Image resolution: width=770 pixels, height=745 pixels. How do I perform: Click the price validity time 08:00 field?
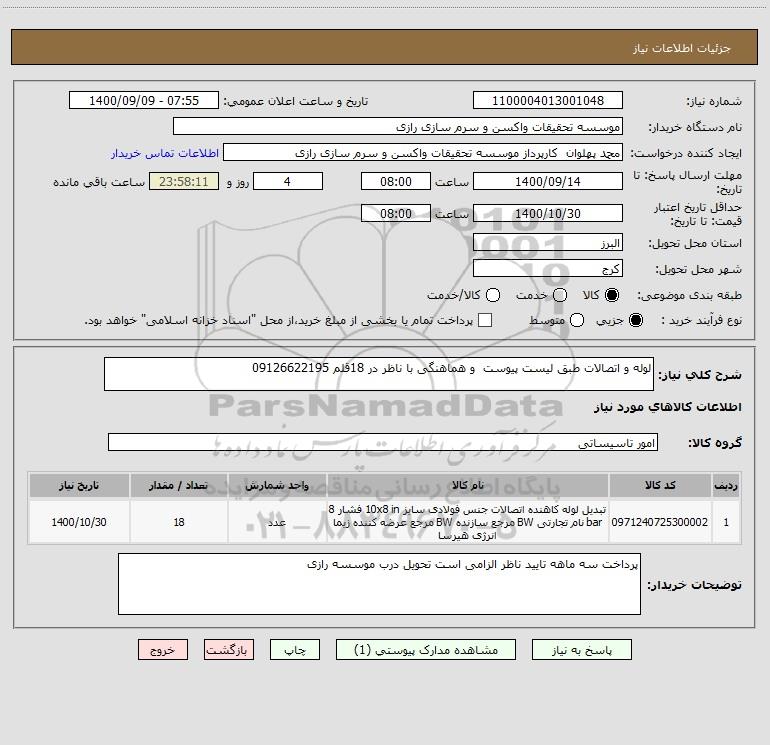click(396, 213)
